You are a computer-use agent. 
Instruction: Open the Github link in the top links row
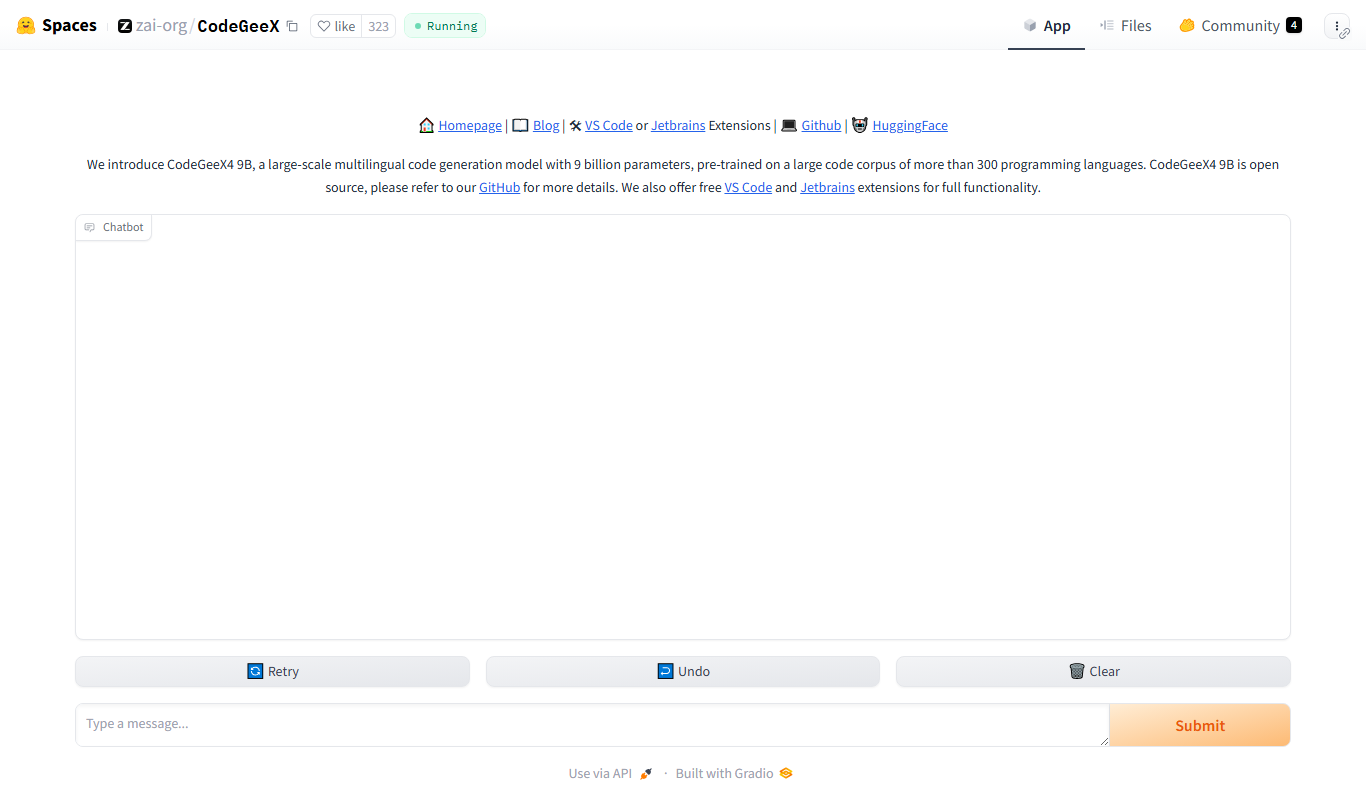(x=821, y=125)
